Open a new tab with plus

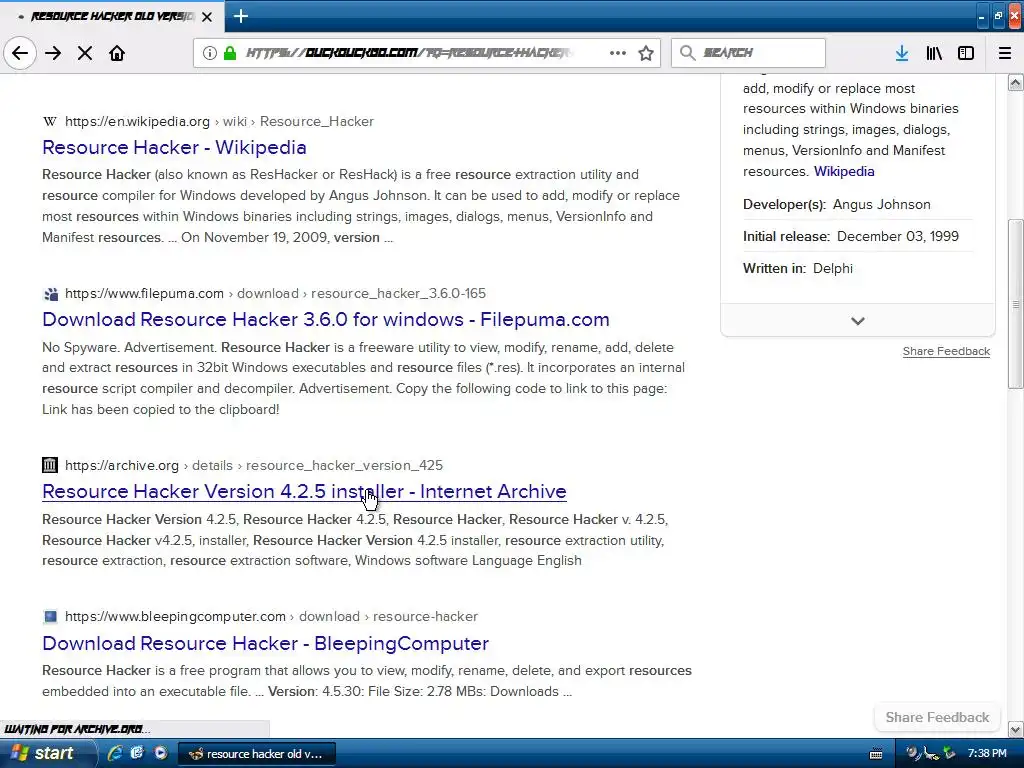click(240, 16)
